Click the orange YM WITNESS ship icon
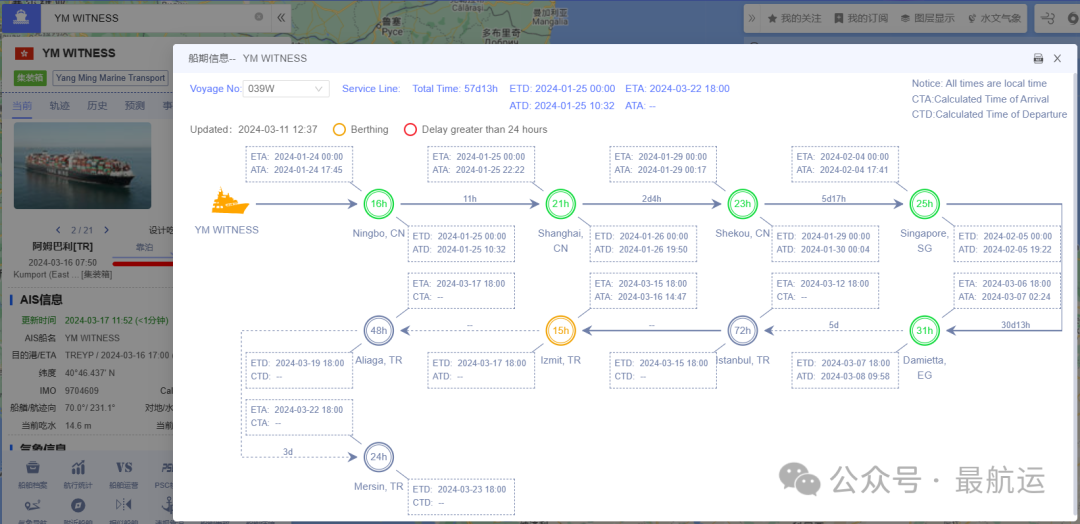 click(231, 202)
